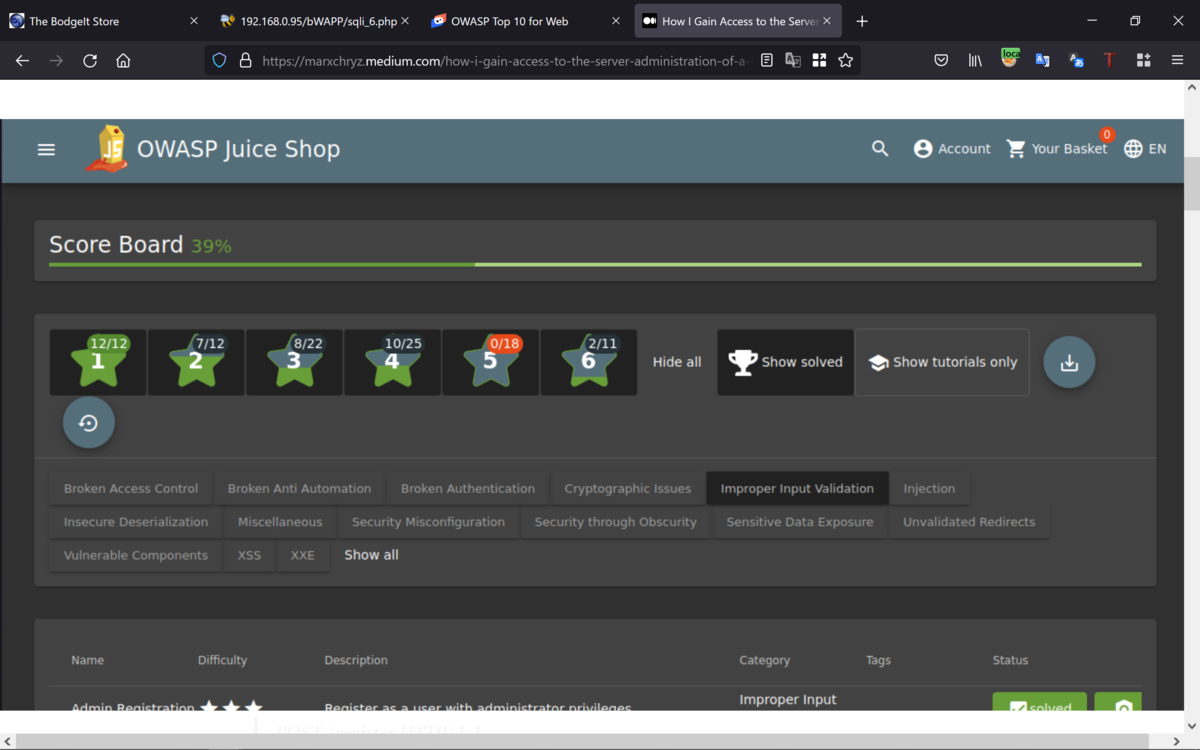Open Your Basket

click(x=1058, y=148)
